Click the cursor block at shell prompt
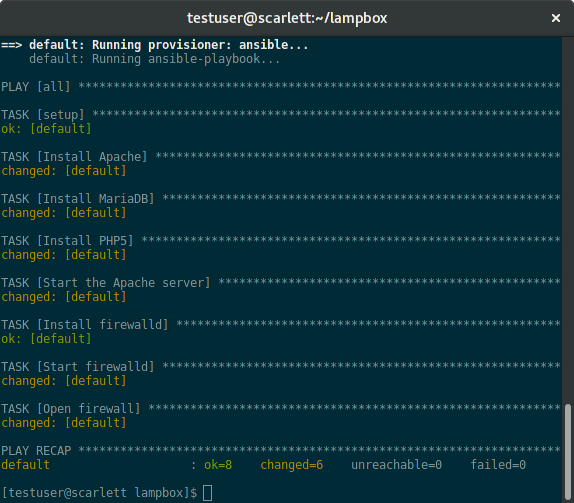Image resolution: width=574 pixels, height=503 pixels. (x=207, y=492)
